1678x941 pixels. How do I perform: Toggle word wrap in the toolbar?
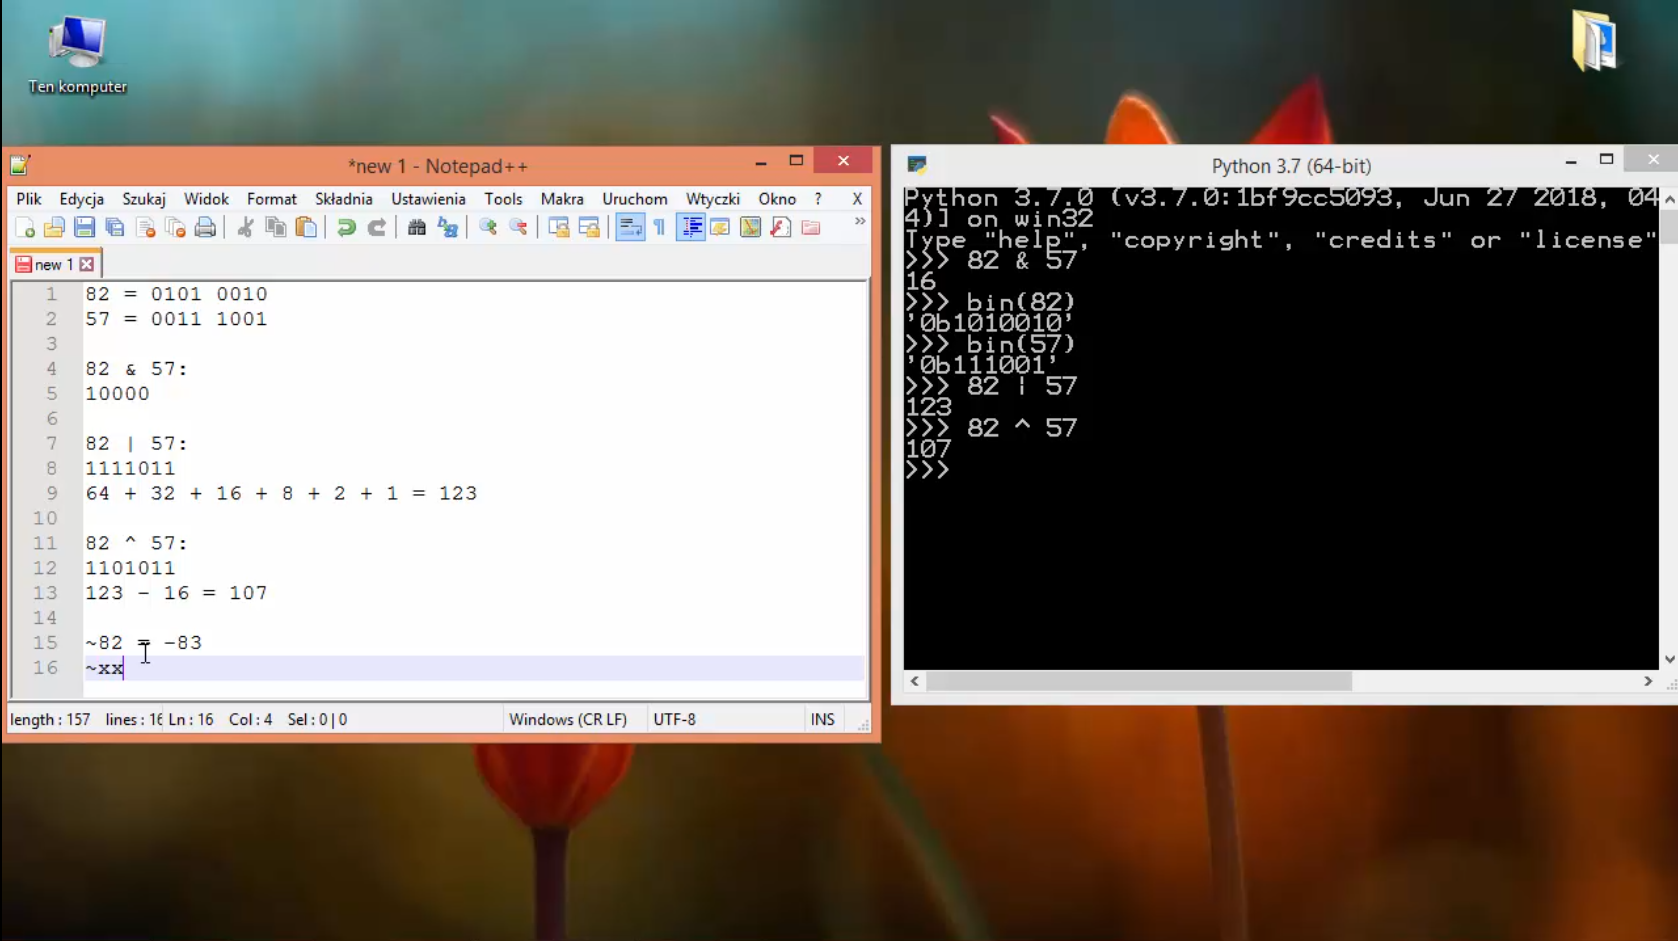630,228
